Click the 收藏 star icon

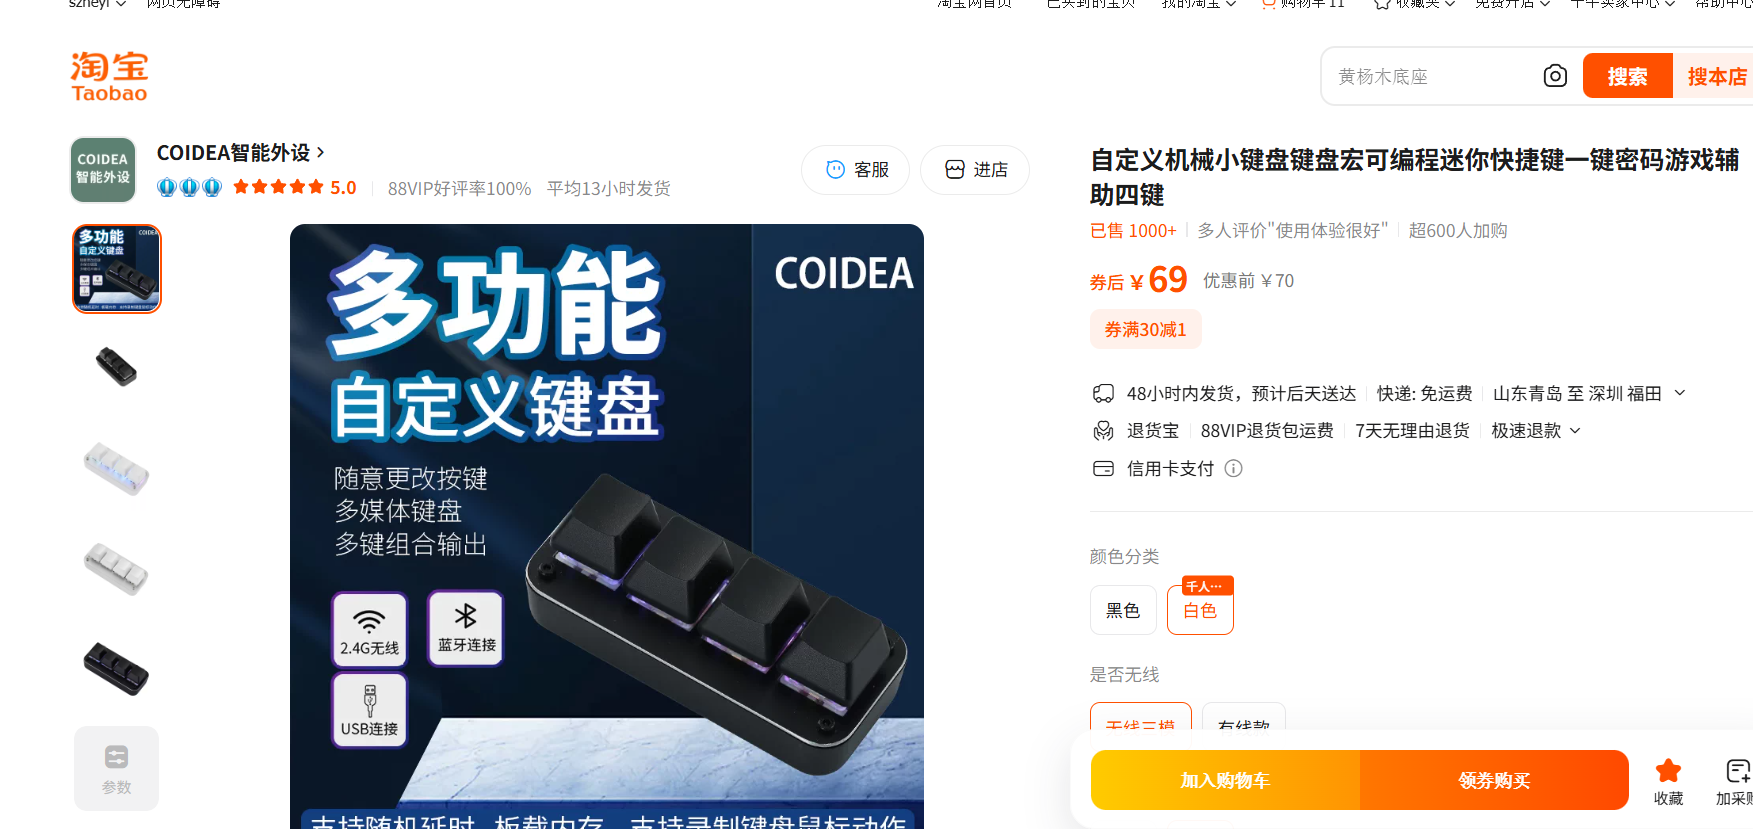click(x=1668, y=771)
